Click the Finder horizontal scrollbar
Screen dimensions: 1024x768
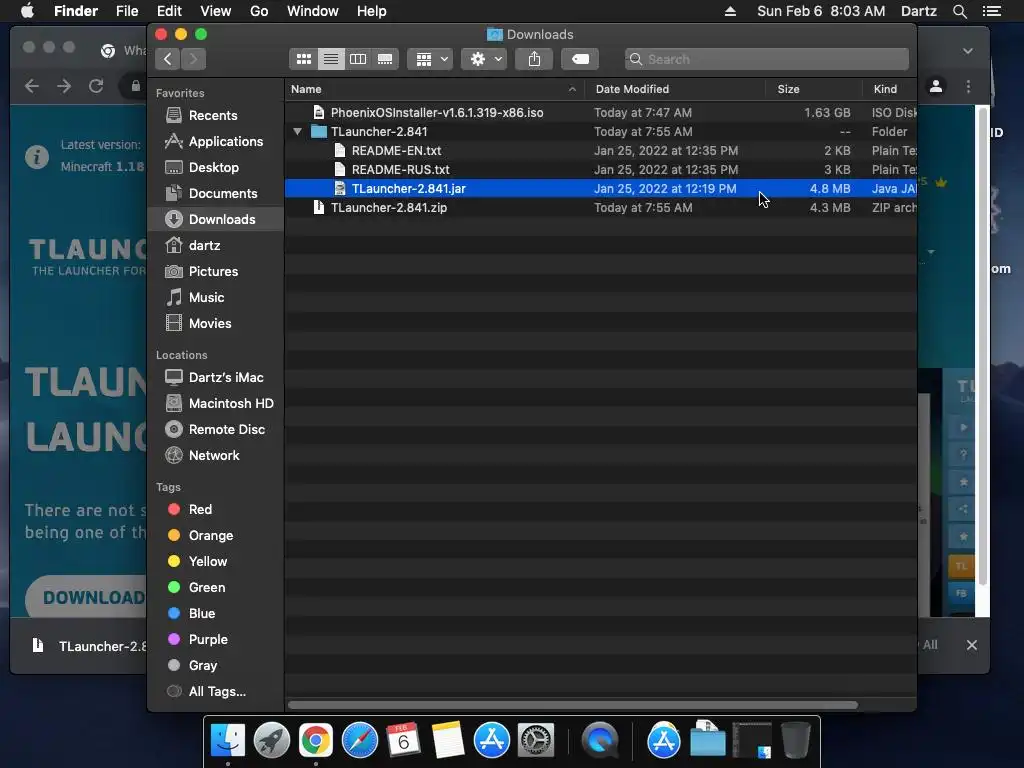click(573, 705)
